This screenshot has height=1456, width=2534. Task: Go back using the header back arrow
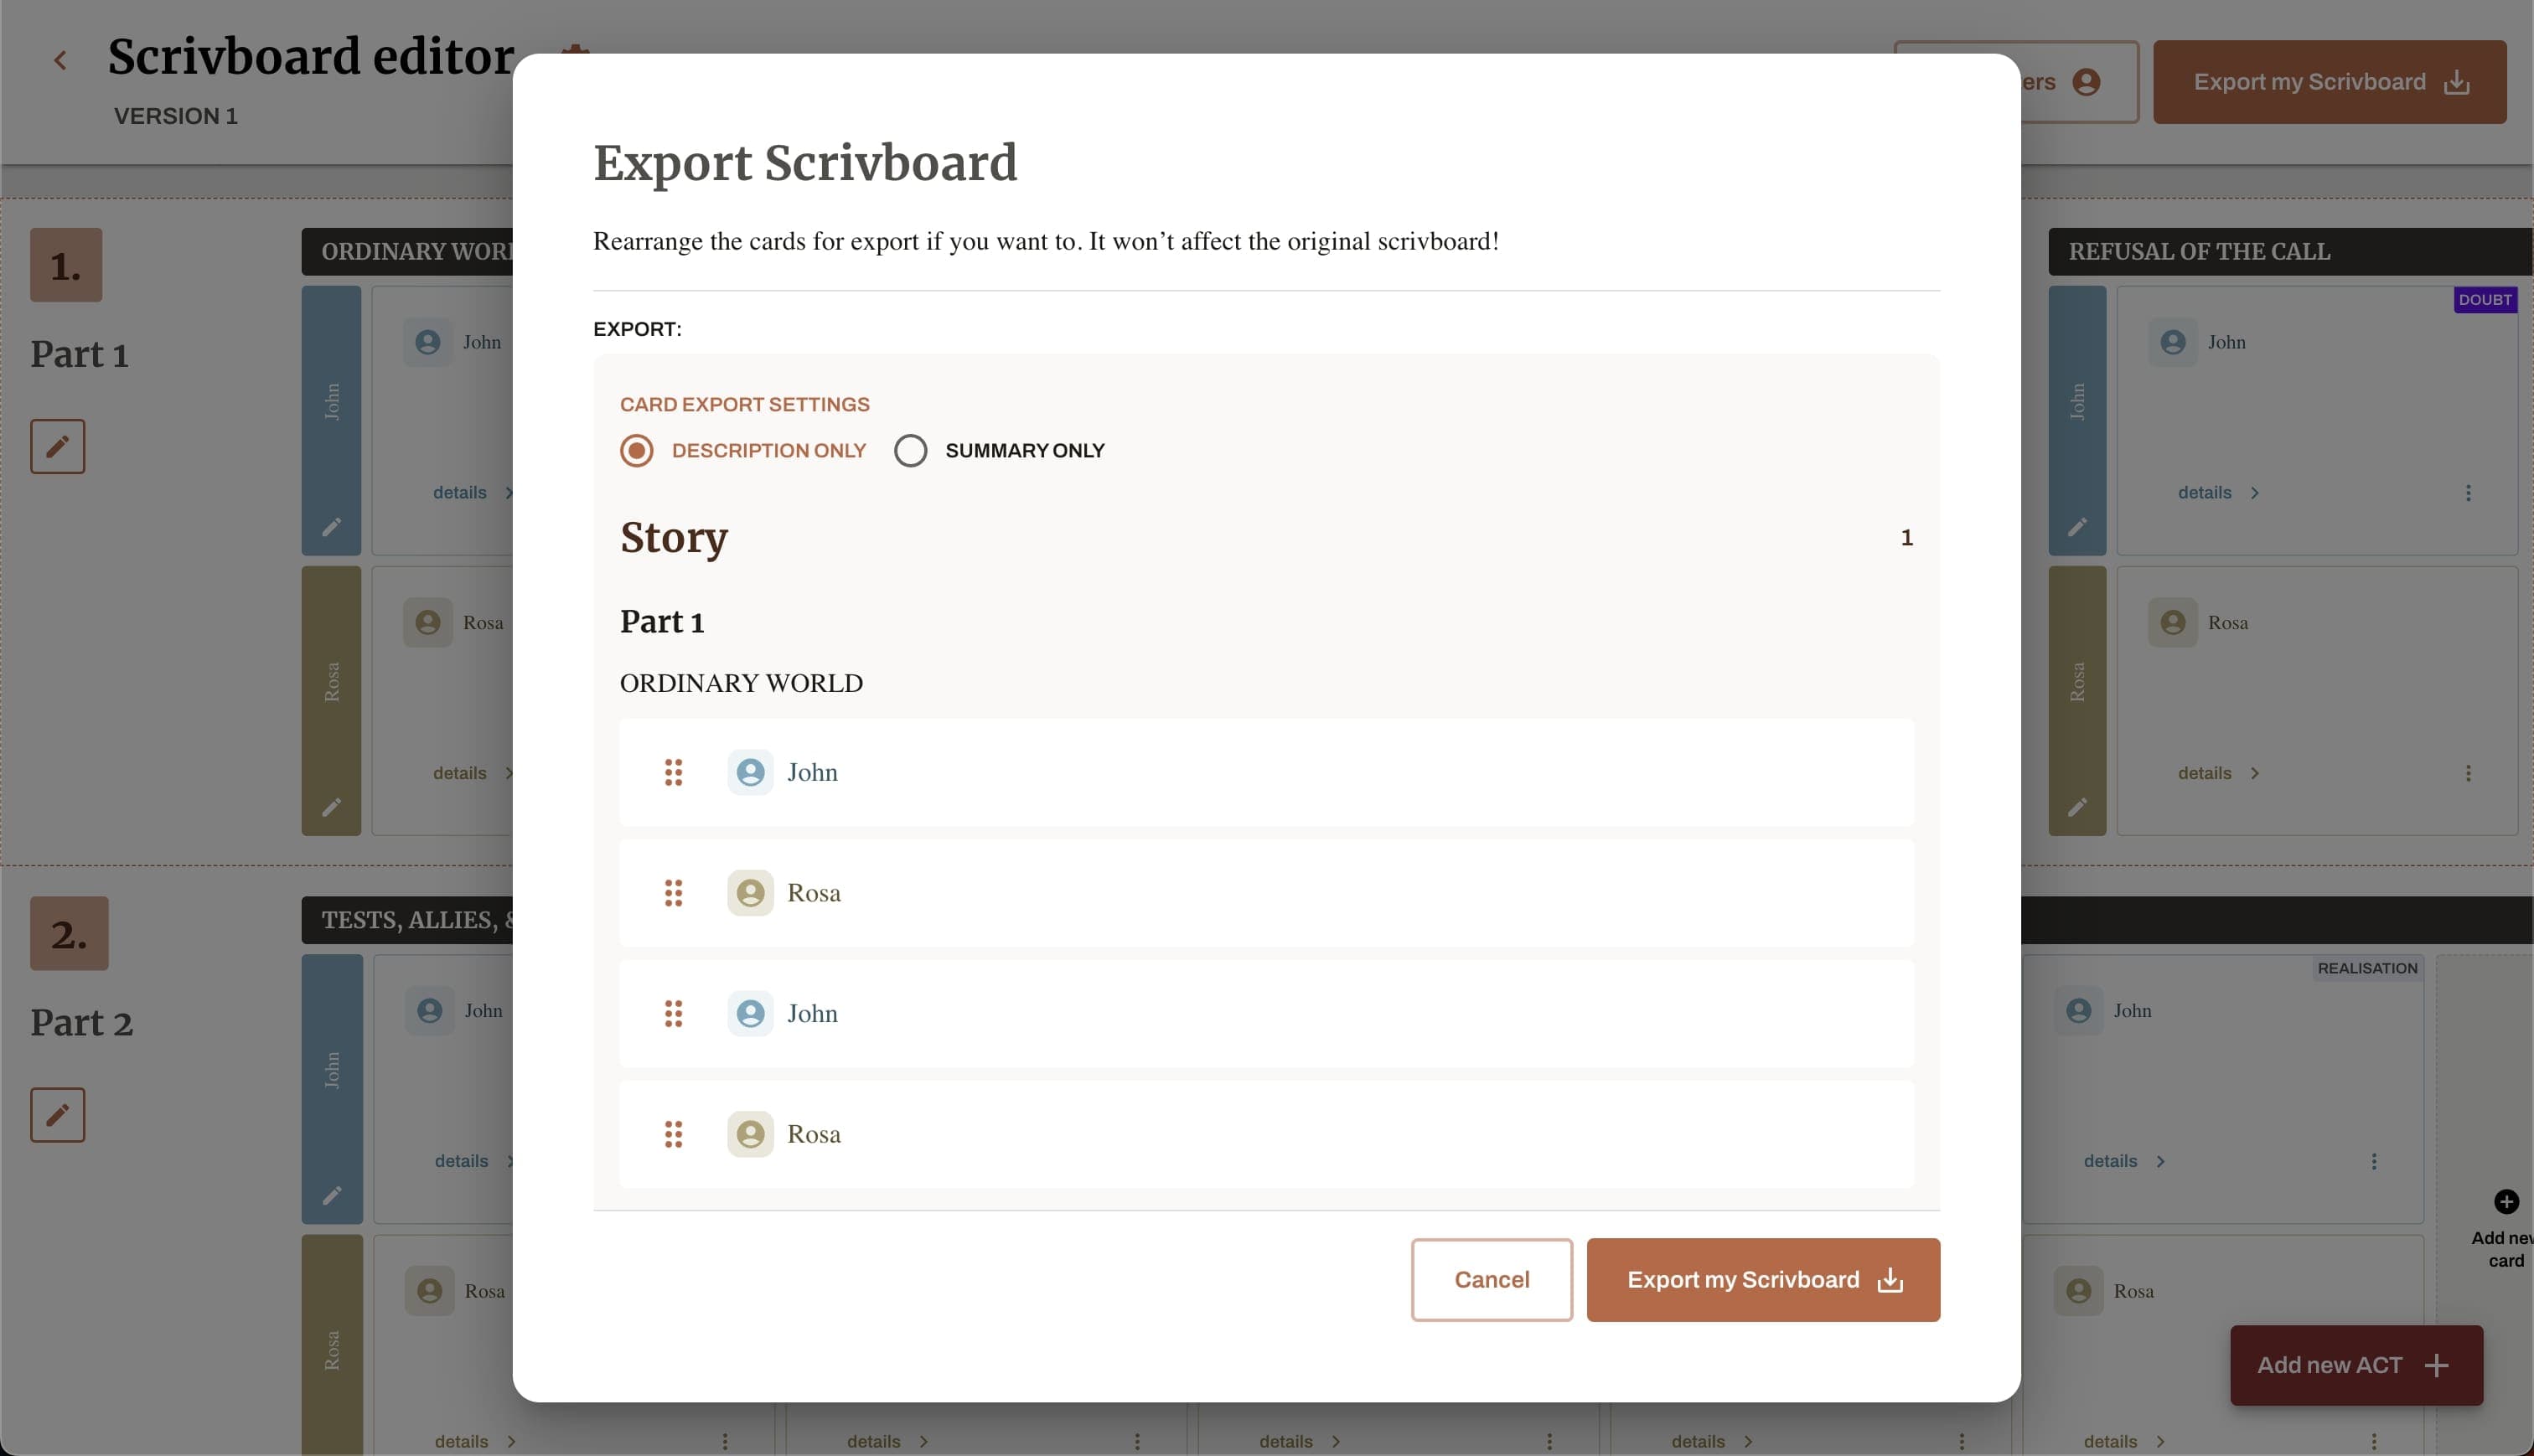(x=60, y=61)
